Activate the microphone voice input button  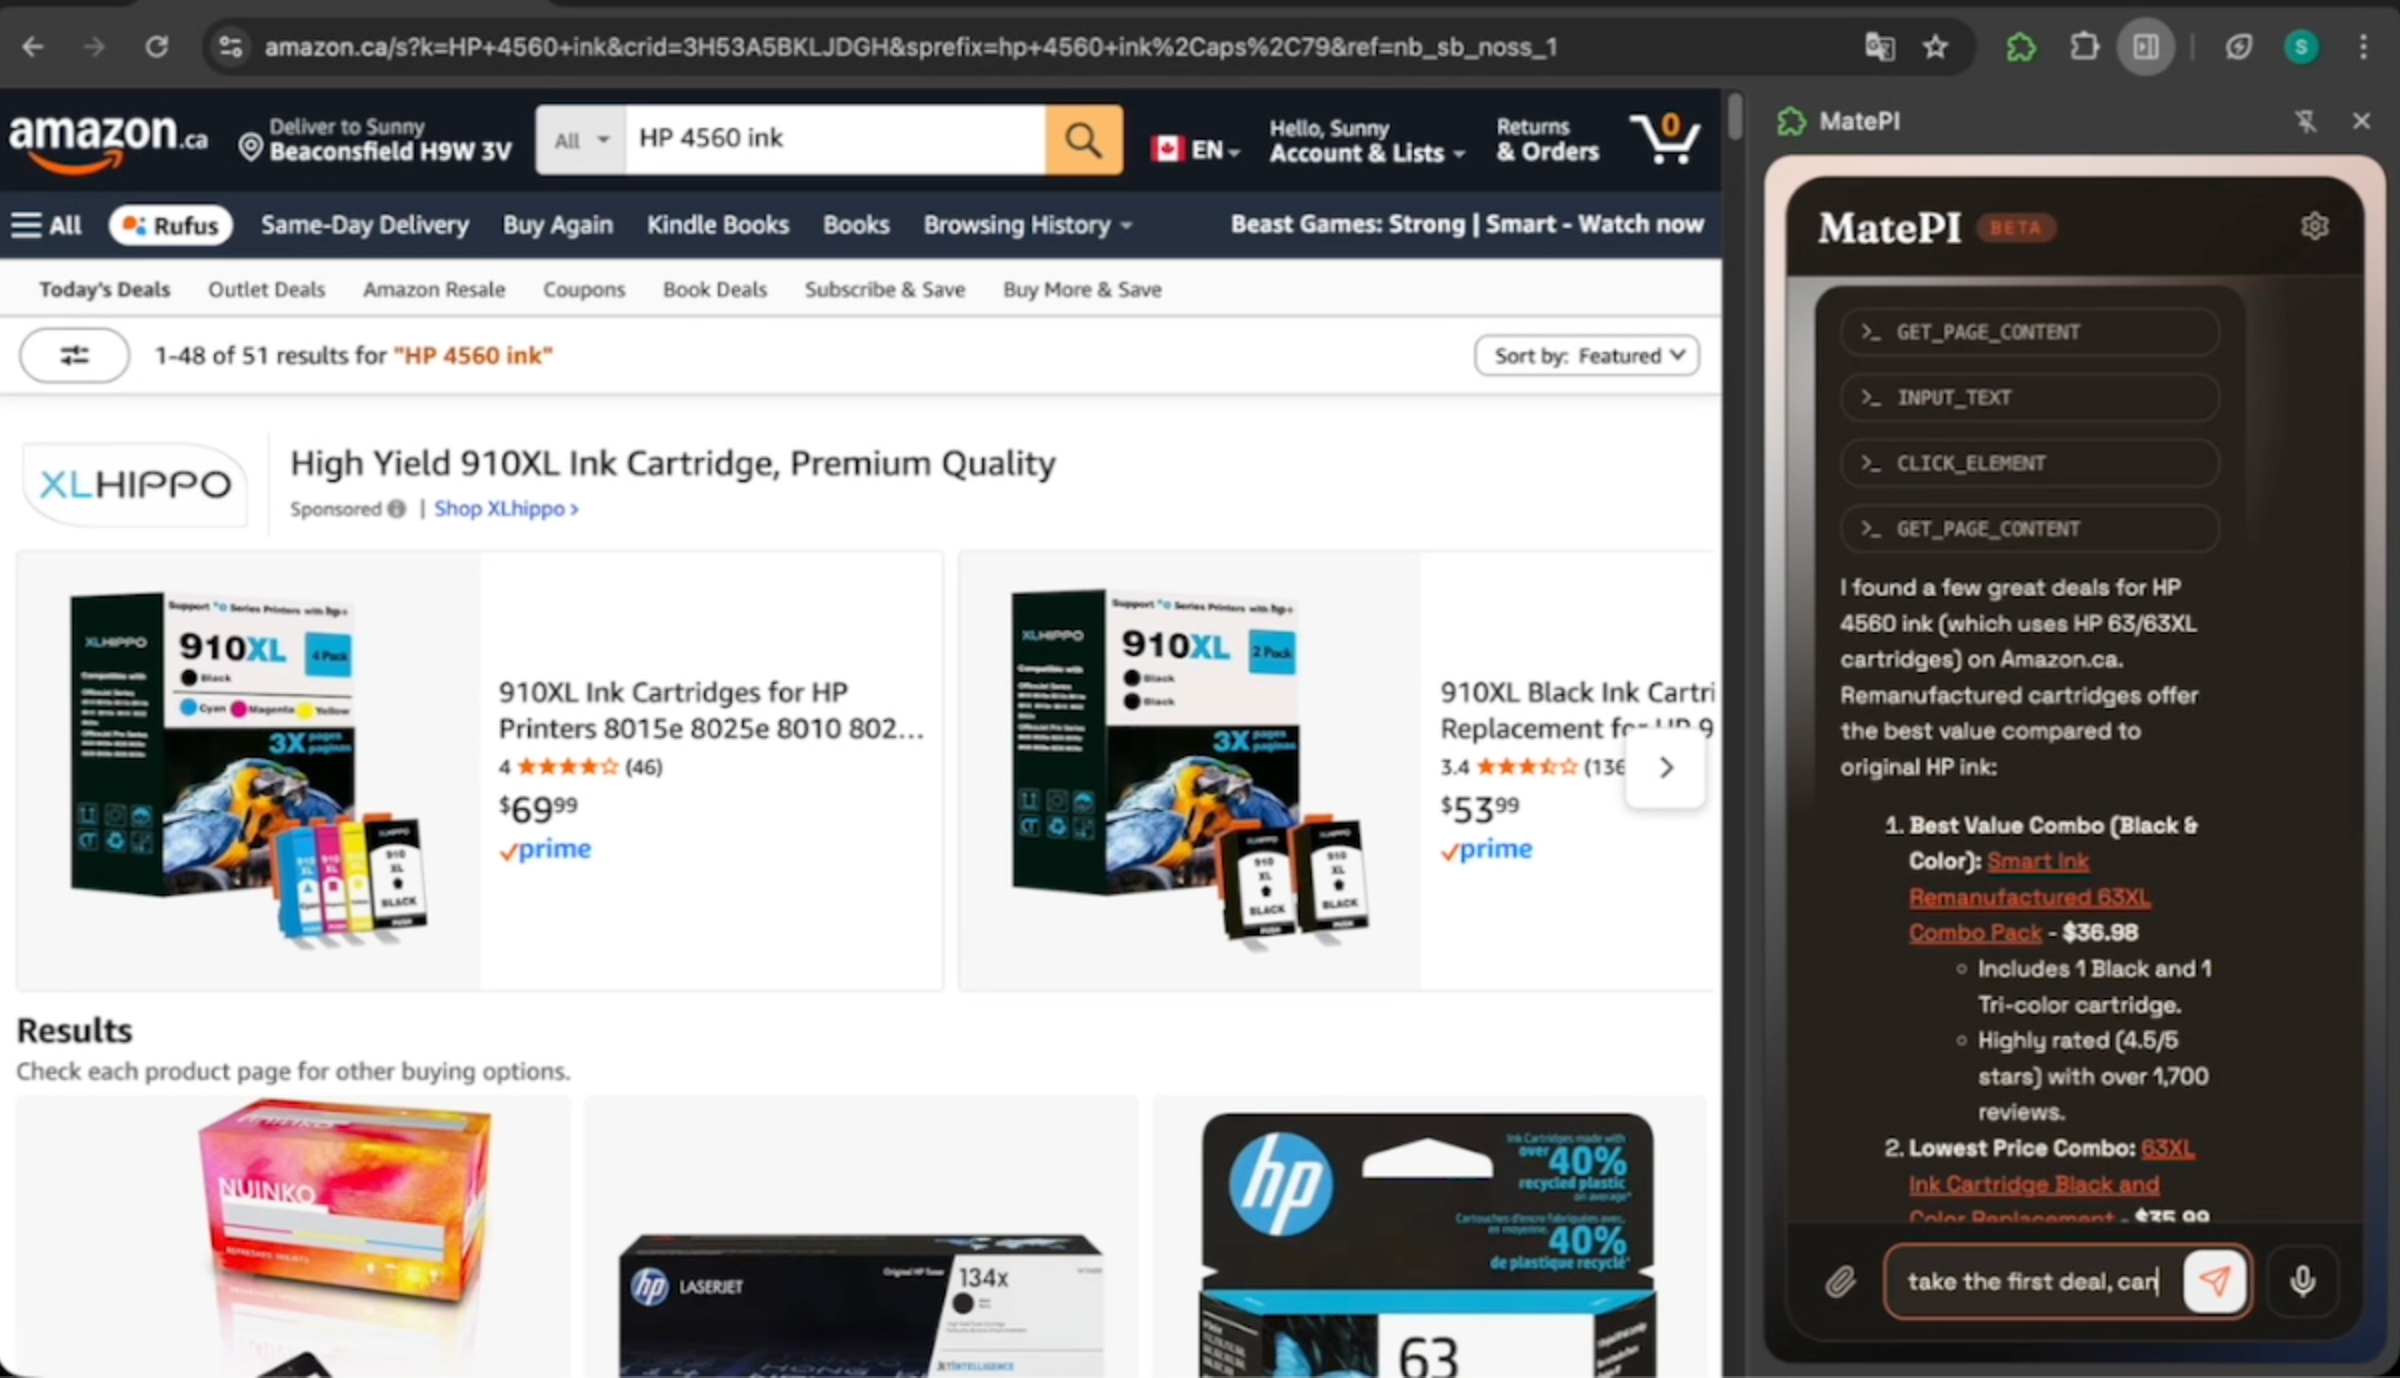tap(2302, 1281)
